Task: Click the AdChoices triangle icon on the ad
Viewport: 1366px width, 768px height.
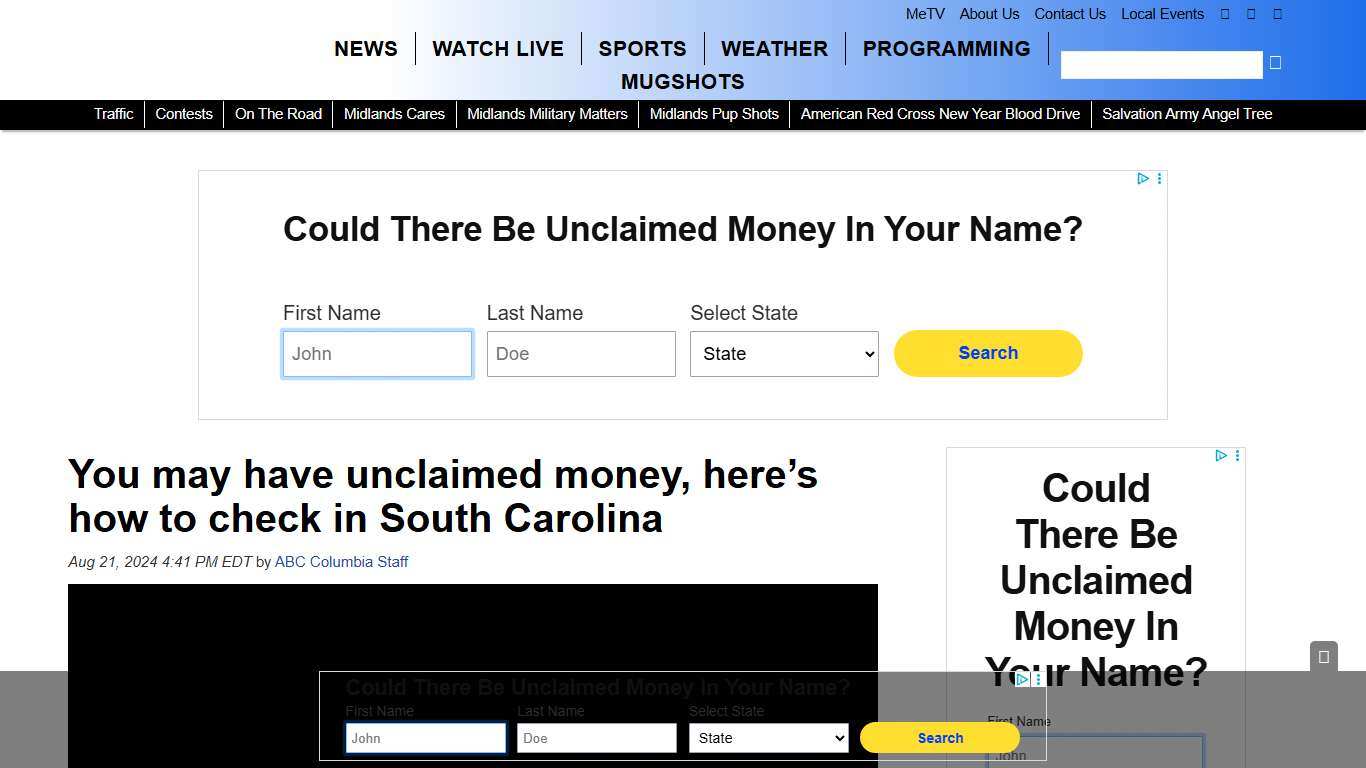Action: tap(1143, 179)
